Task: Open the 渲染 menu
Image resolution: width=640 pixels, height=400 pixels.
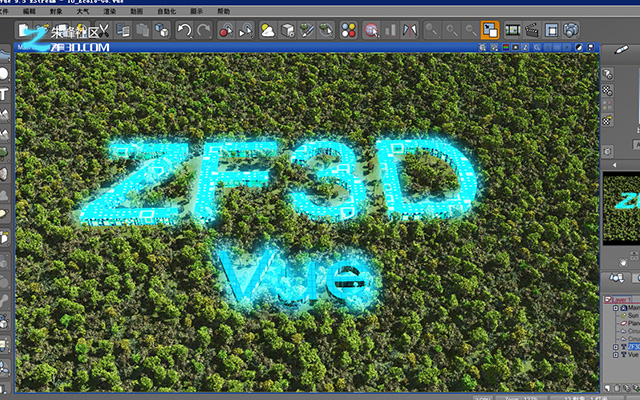Action: point(109,11)
